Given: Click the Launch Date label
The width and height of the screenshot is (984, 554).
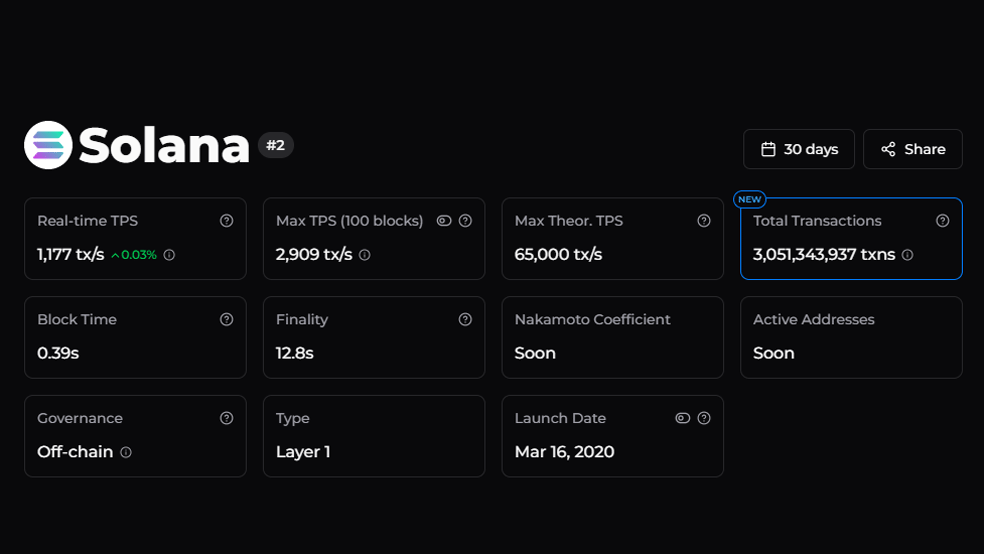Looking at the screenshot, I should point(560,418).
